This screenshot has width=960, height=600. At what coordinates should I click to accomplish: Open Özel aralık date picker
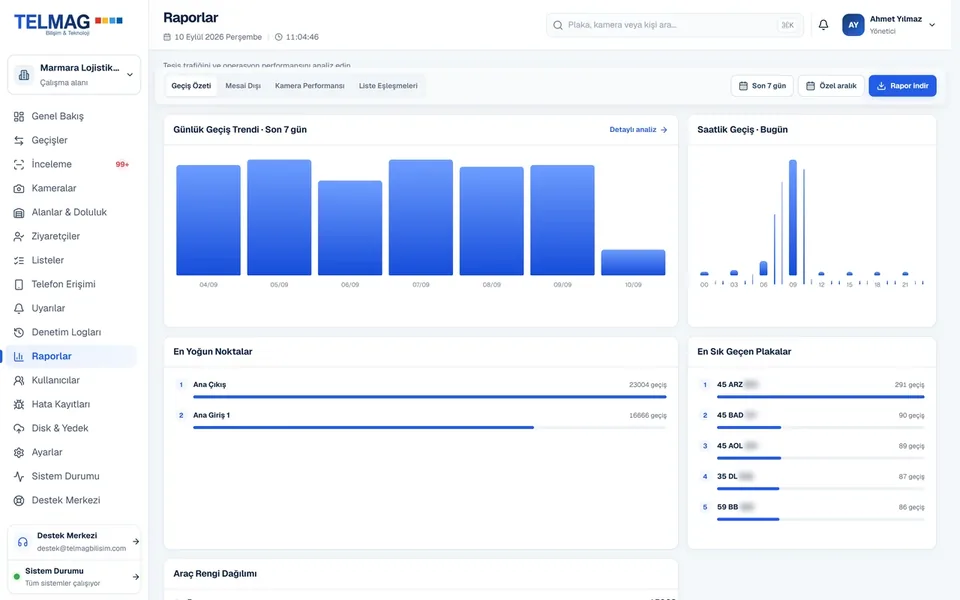(x=831, y=86)
